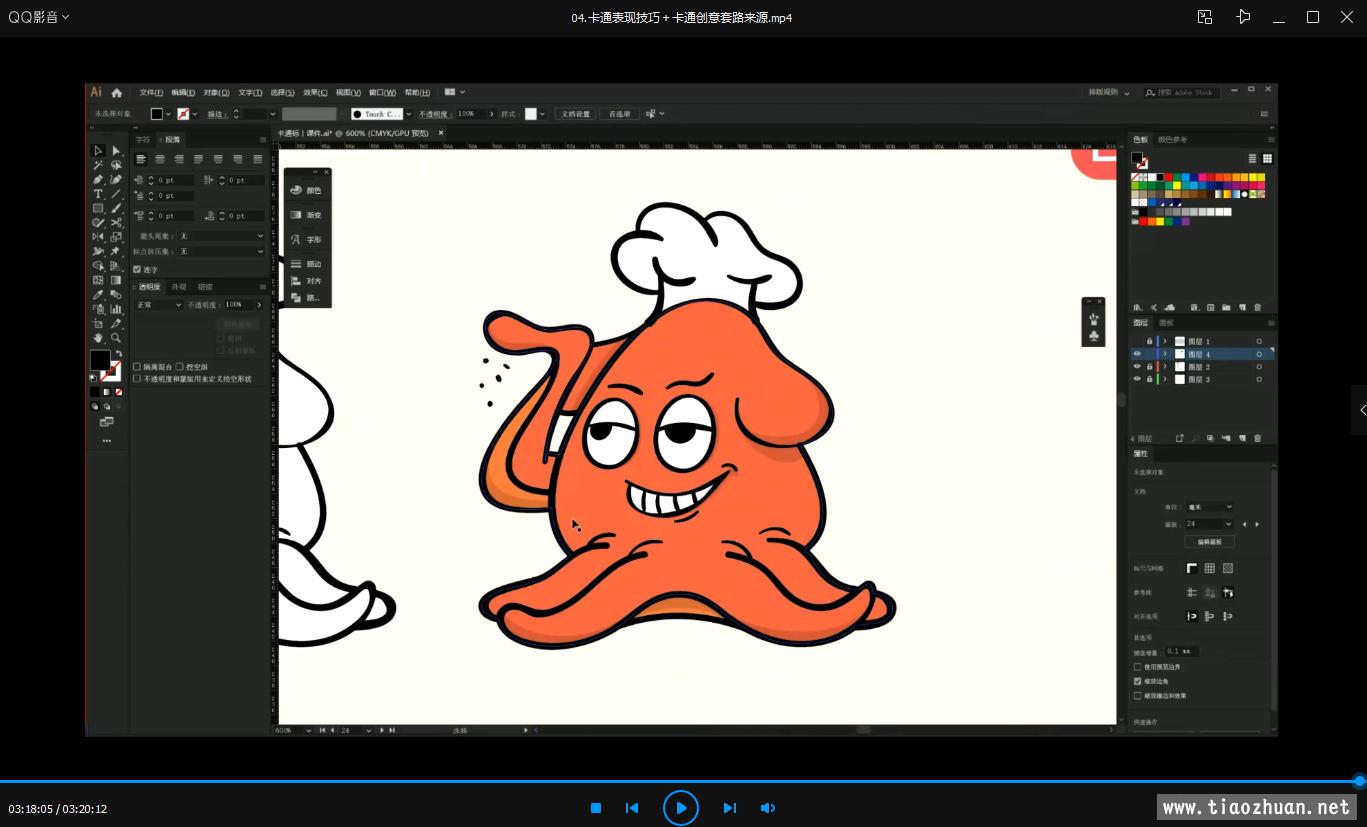This screenshot has height=827, width=1367.
Task: Switch to the 外观 tab
Action: [x=179, y=287]
